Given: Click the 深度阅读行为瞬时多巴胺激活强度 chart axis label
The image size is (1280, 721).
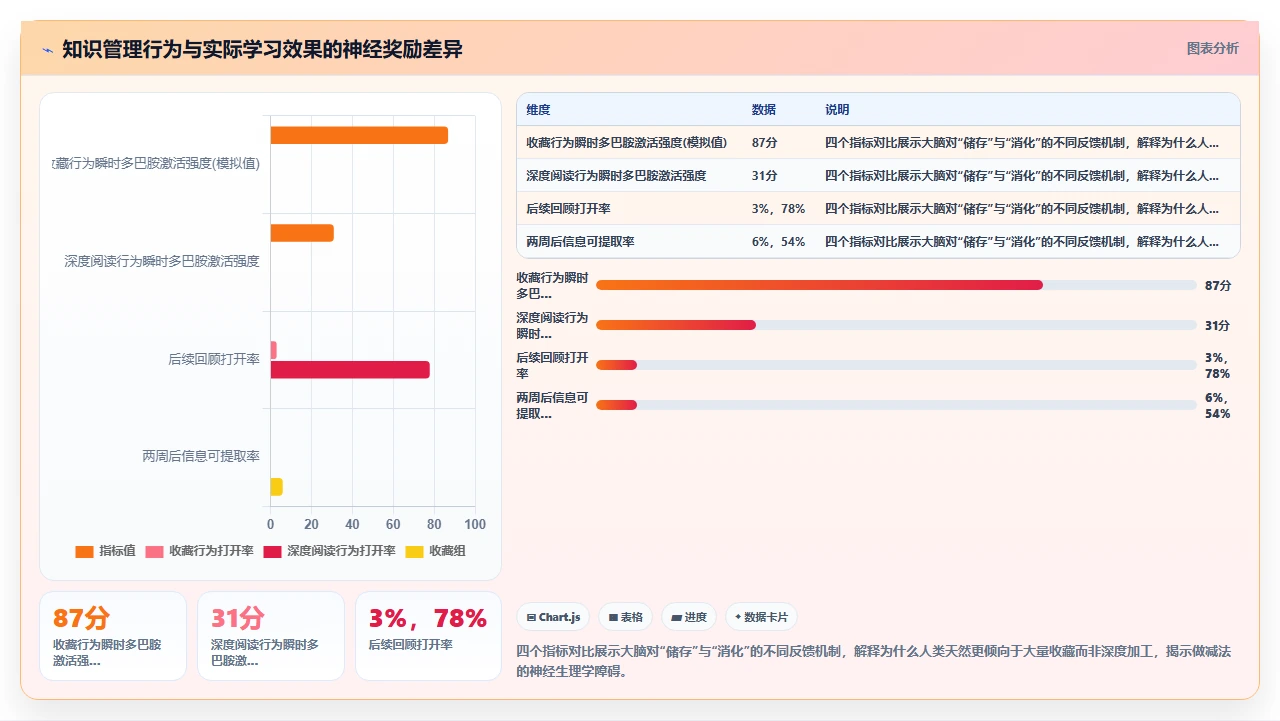Looking at the screenshot, I should pyautogui.click(x=162, y=261).
